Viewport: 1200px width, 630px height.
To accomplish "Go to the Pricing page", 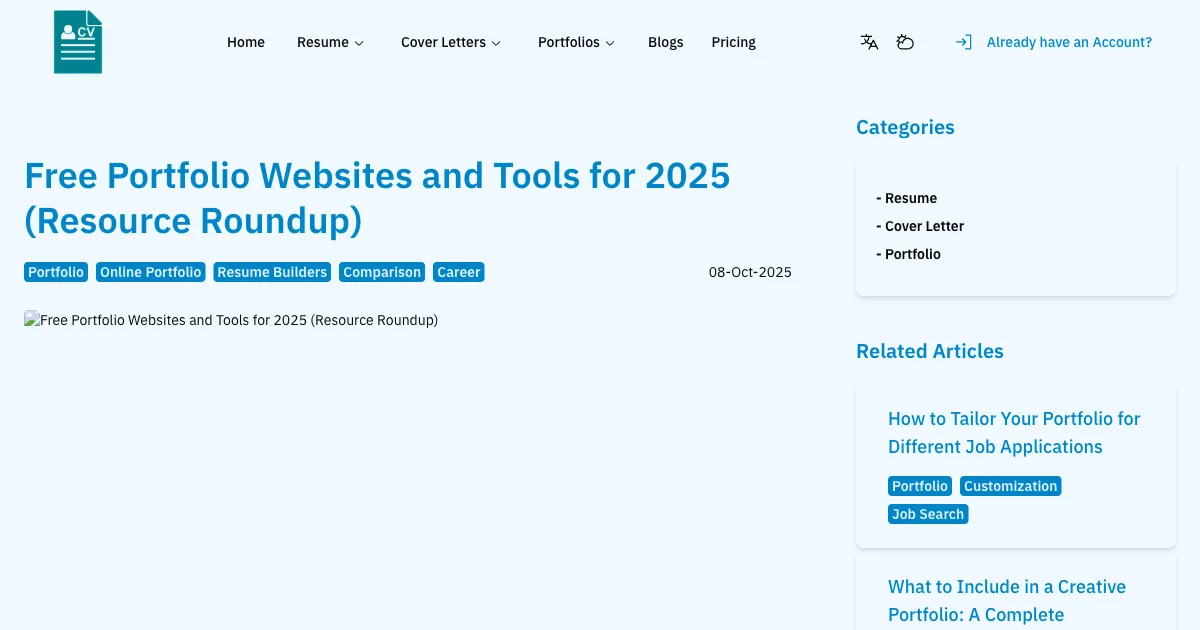I will 733,42.
